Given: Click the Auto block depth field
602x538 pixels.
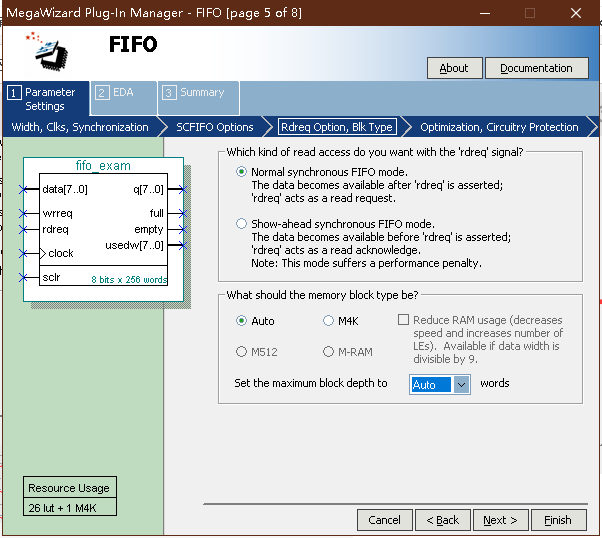Looking at the screenshot, I should point(431,384).
